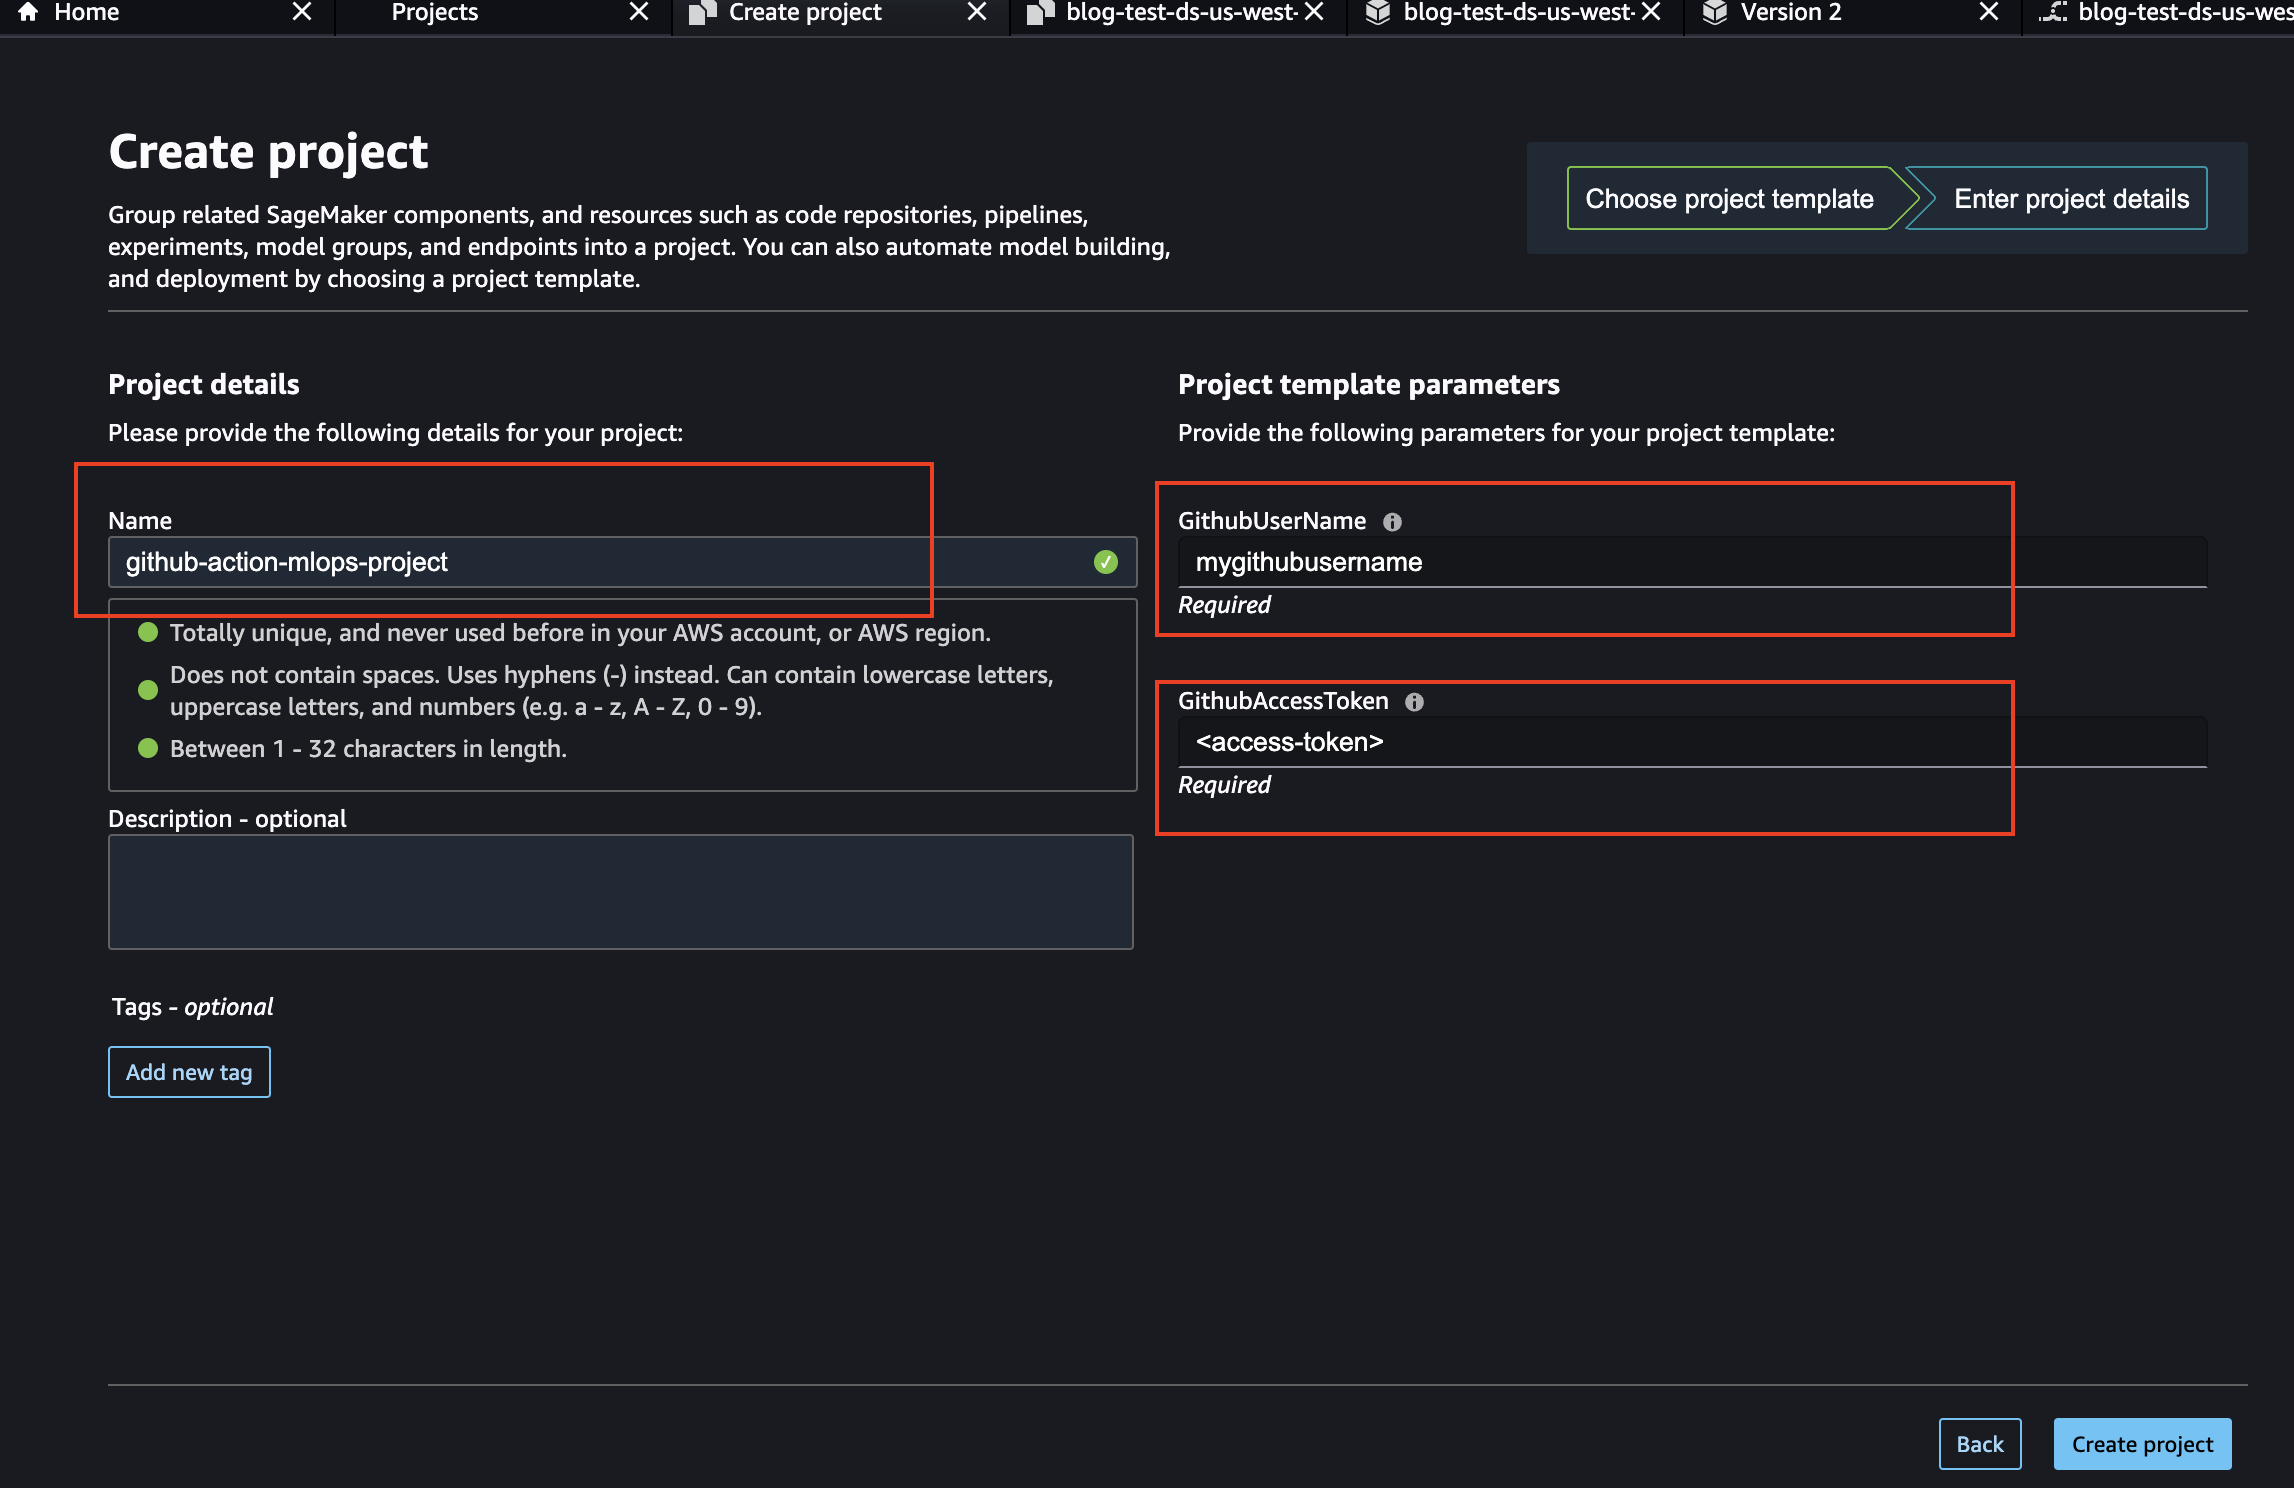Close the Projects tab

pyautogui.click(x=639, y=12)
